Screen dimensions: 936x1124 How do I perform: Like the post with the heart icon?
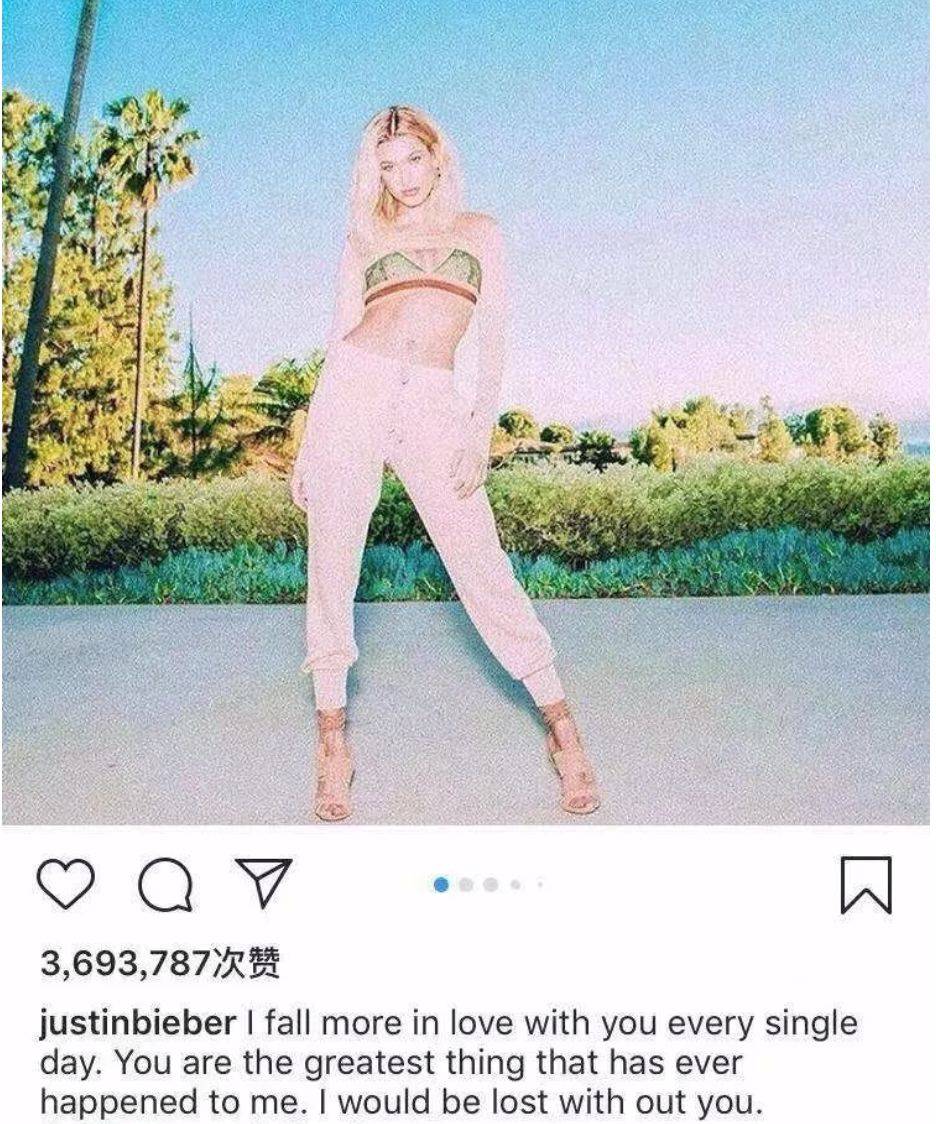pos(65,884)
